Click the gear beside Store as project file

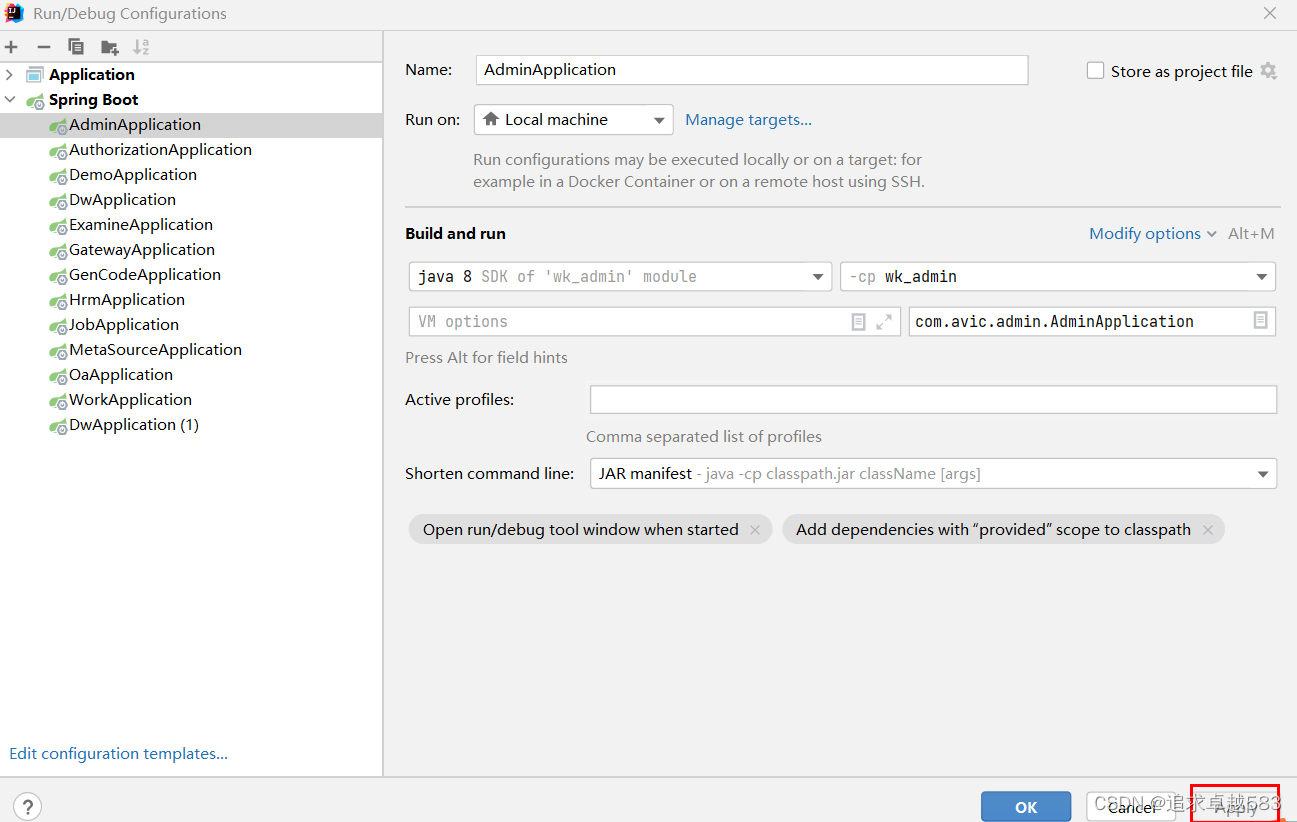coord(1268,71)
